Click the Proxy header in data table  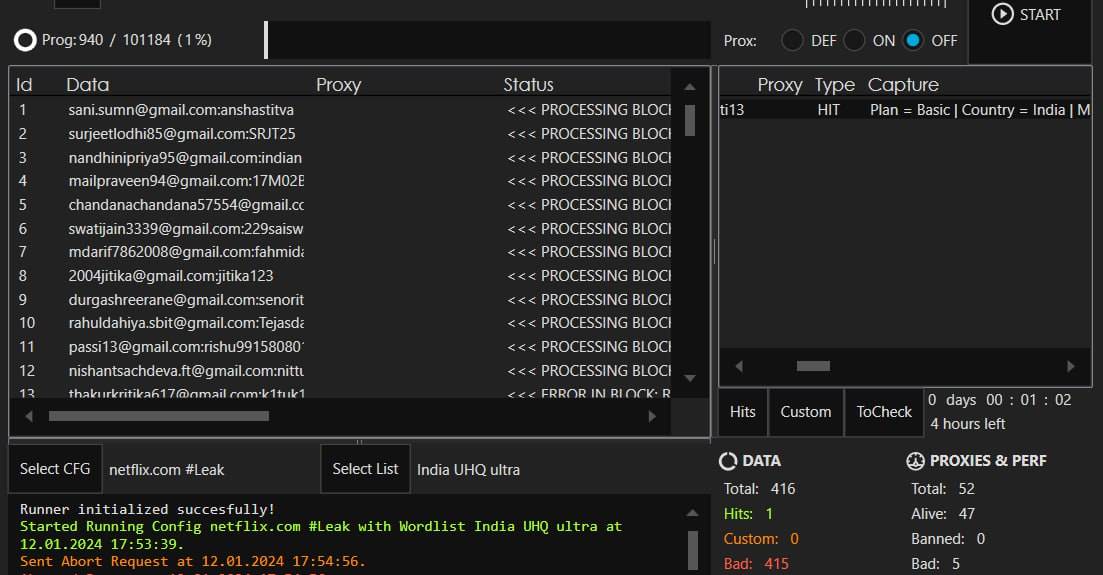tap(338, 85)
